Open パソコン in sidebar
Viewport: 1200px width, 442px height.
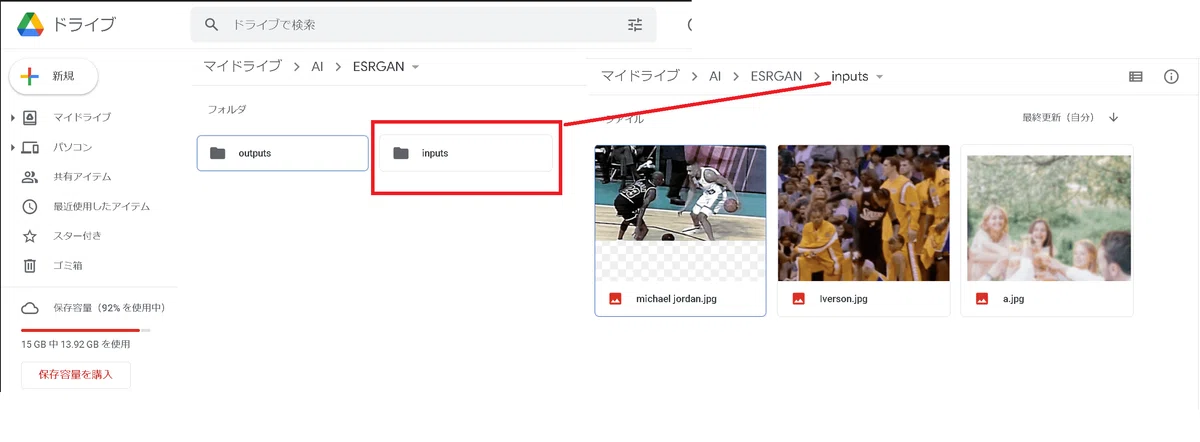[72, 147]
